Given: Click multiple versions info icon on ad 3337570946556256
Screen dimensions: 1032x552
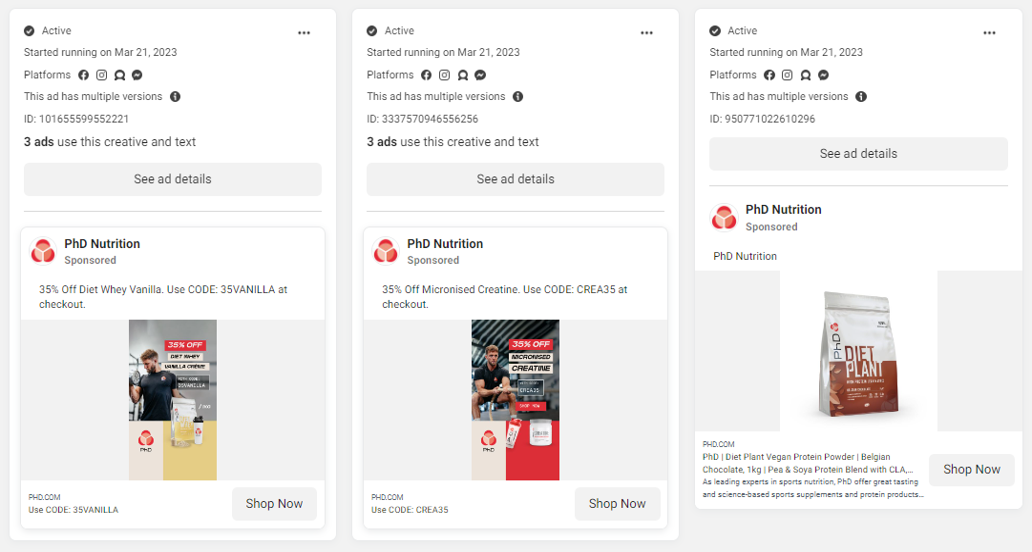Looking at the screenshot, I should pos(518,97).
